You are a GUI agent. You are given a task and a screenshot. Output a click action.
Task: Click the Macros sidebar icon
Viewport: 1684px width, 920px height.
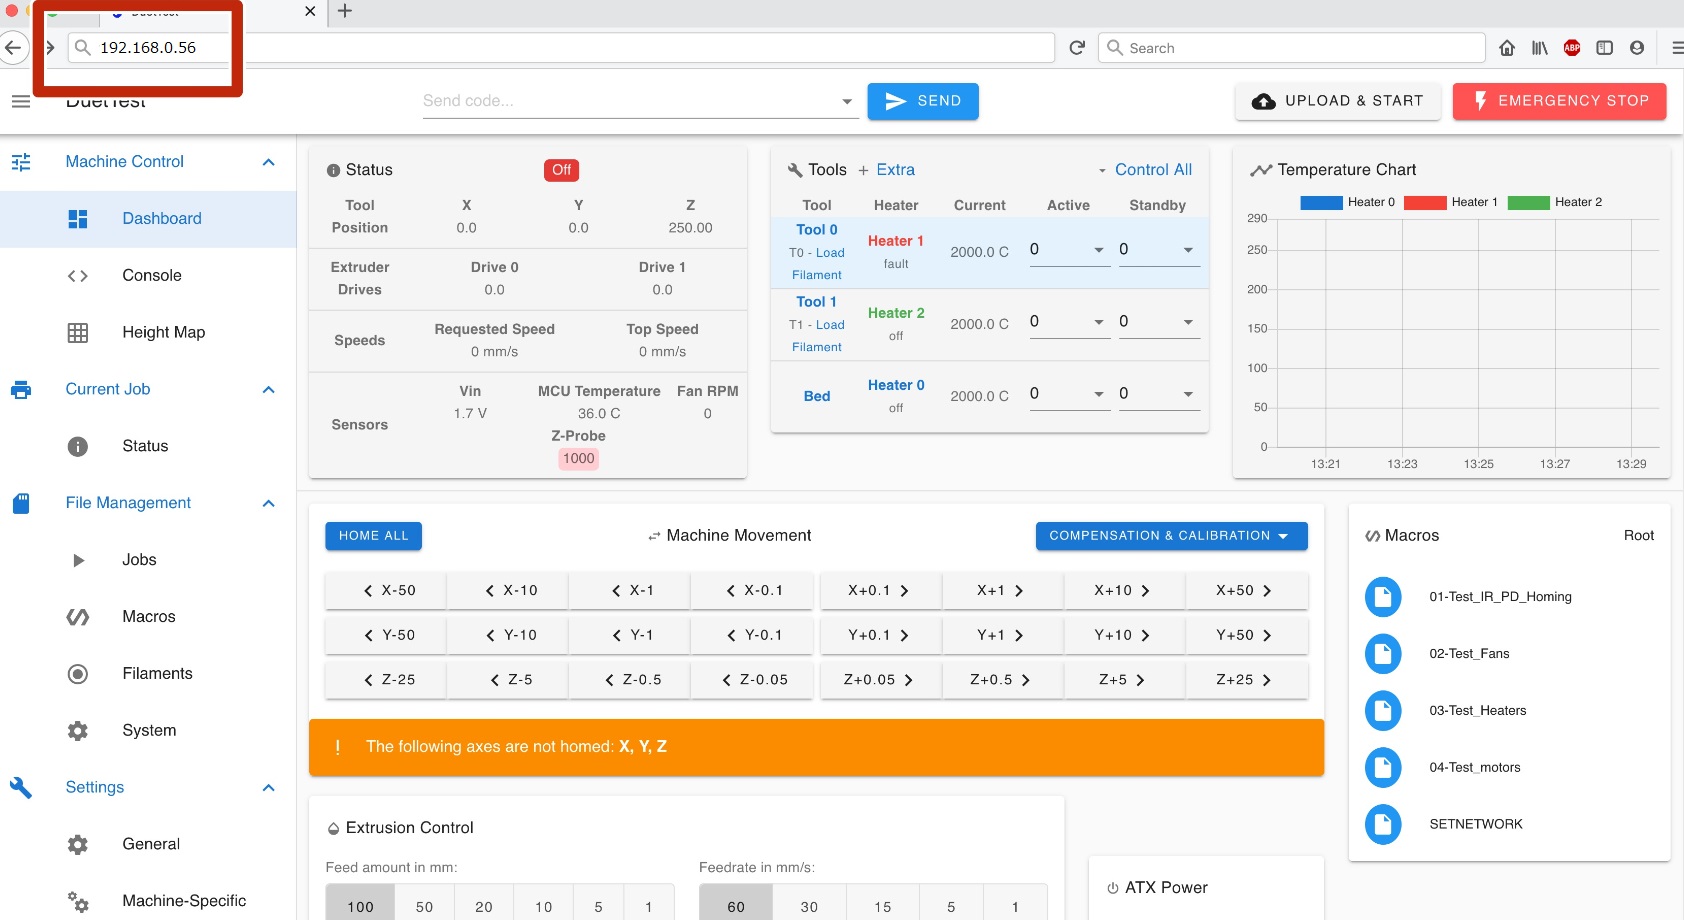(78, 617)
